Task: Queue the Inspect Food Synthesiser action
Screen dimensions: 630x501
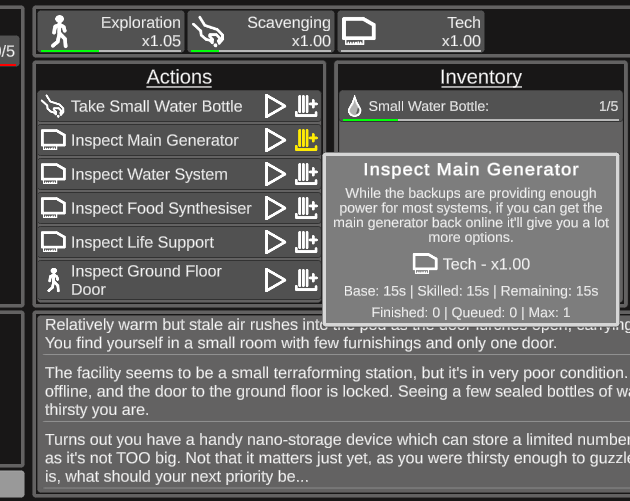Action: click(x=306, y=209)
